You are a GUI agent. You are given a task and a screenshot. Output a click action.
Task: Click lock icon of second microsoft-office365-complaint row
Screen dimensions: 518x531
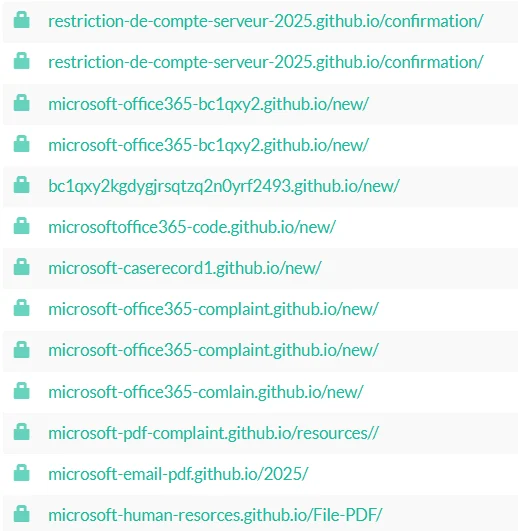point(21,348)
